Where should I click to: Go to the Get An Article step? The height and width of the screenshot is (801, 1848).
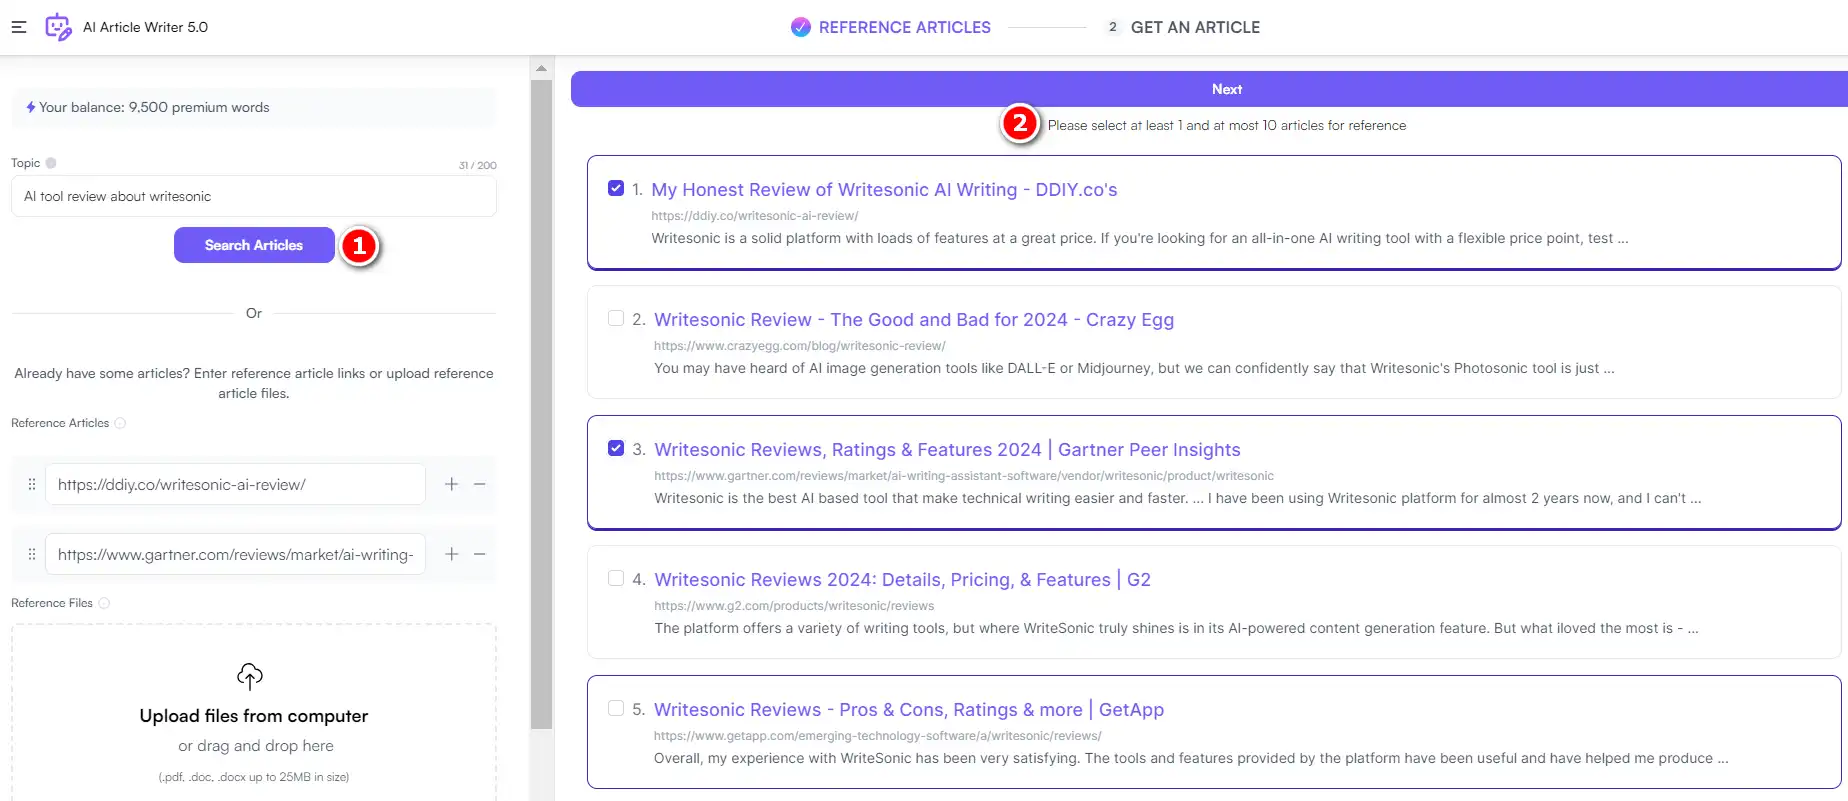coord(1183,27)
